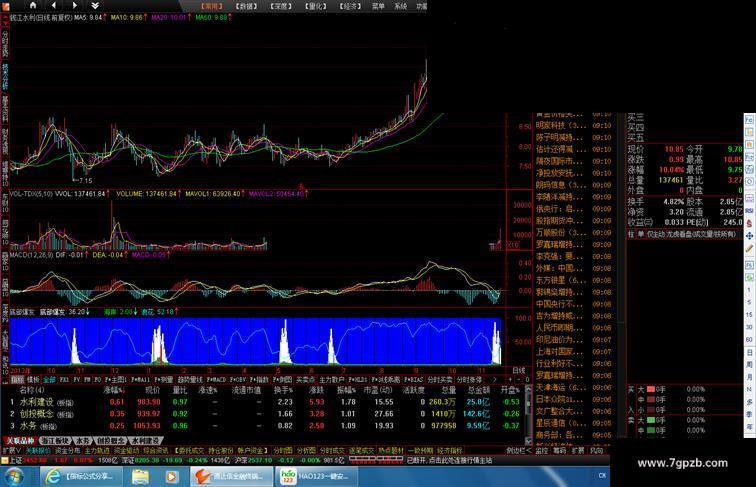Screen dimensions: 756x487
Task: Select the 指标 tab below the chart
Action: (x=17, y=380)
